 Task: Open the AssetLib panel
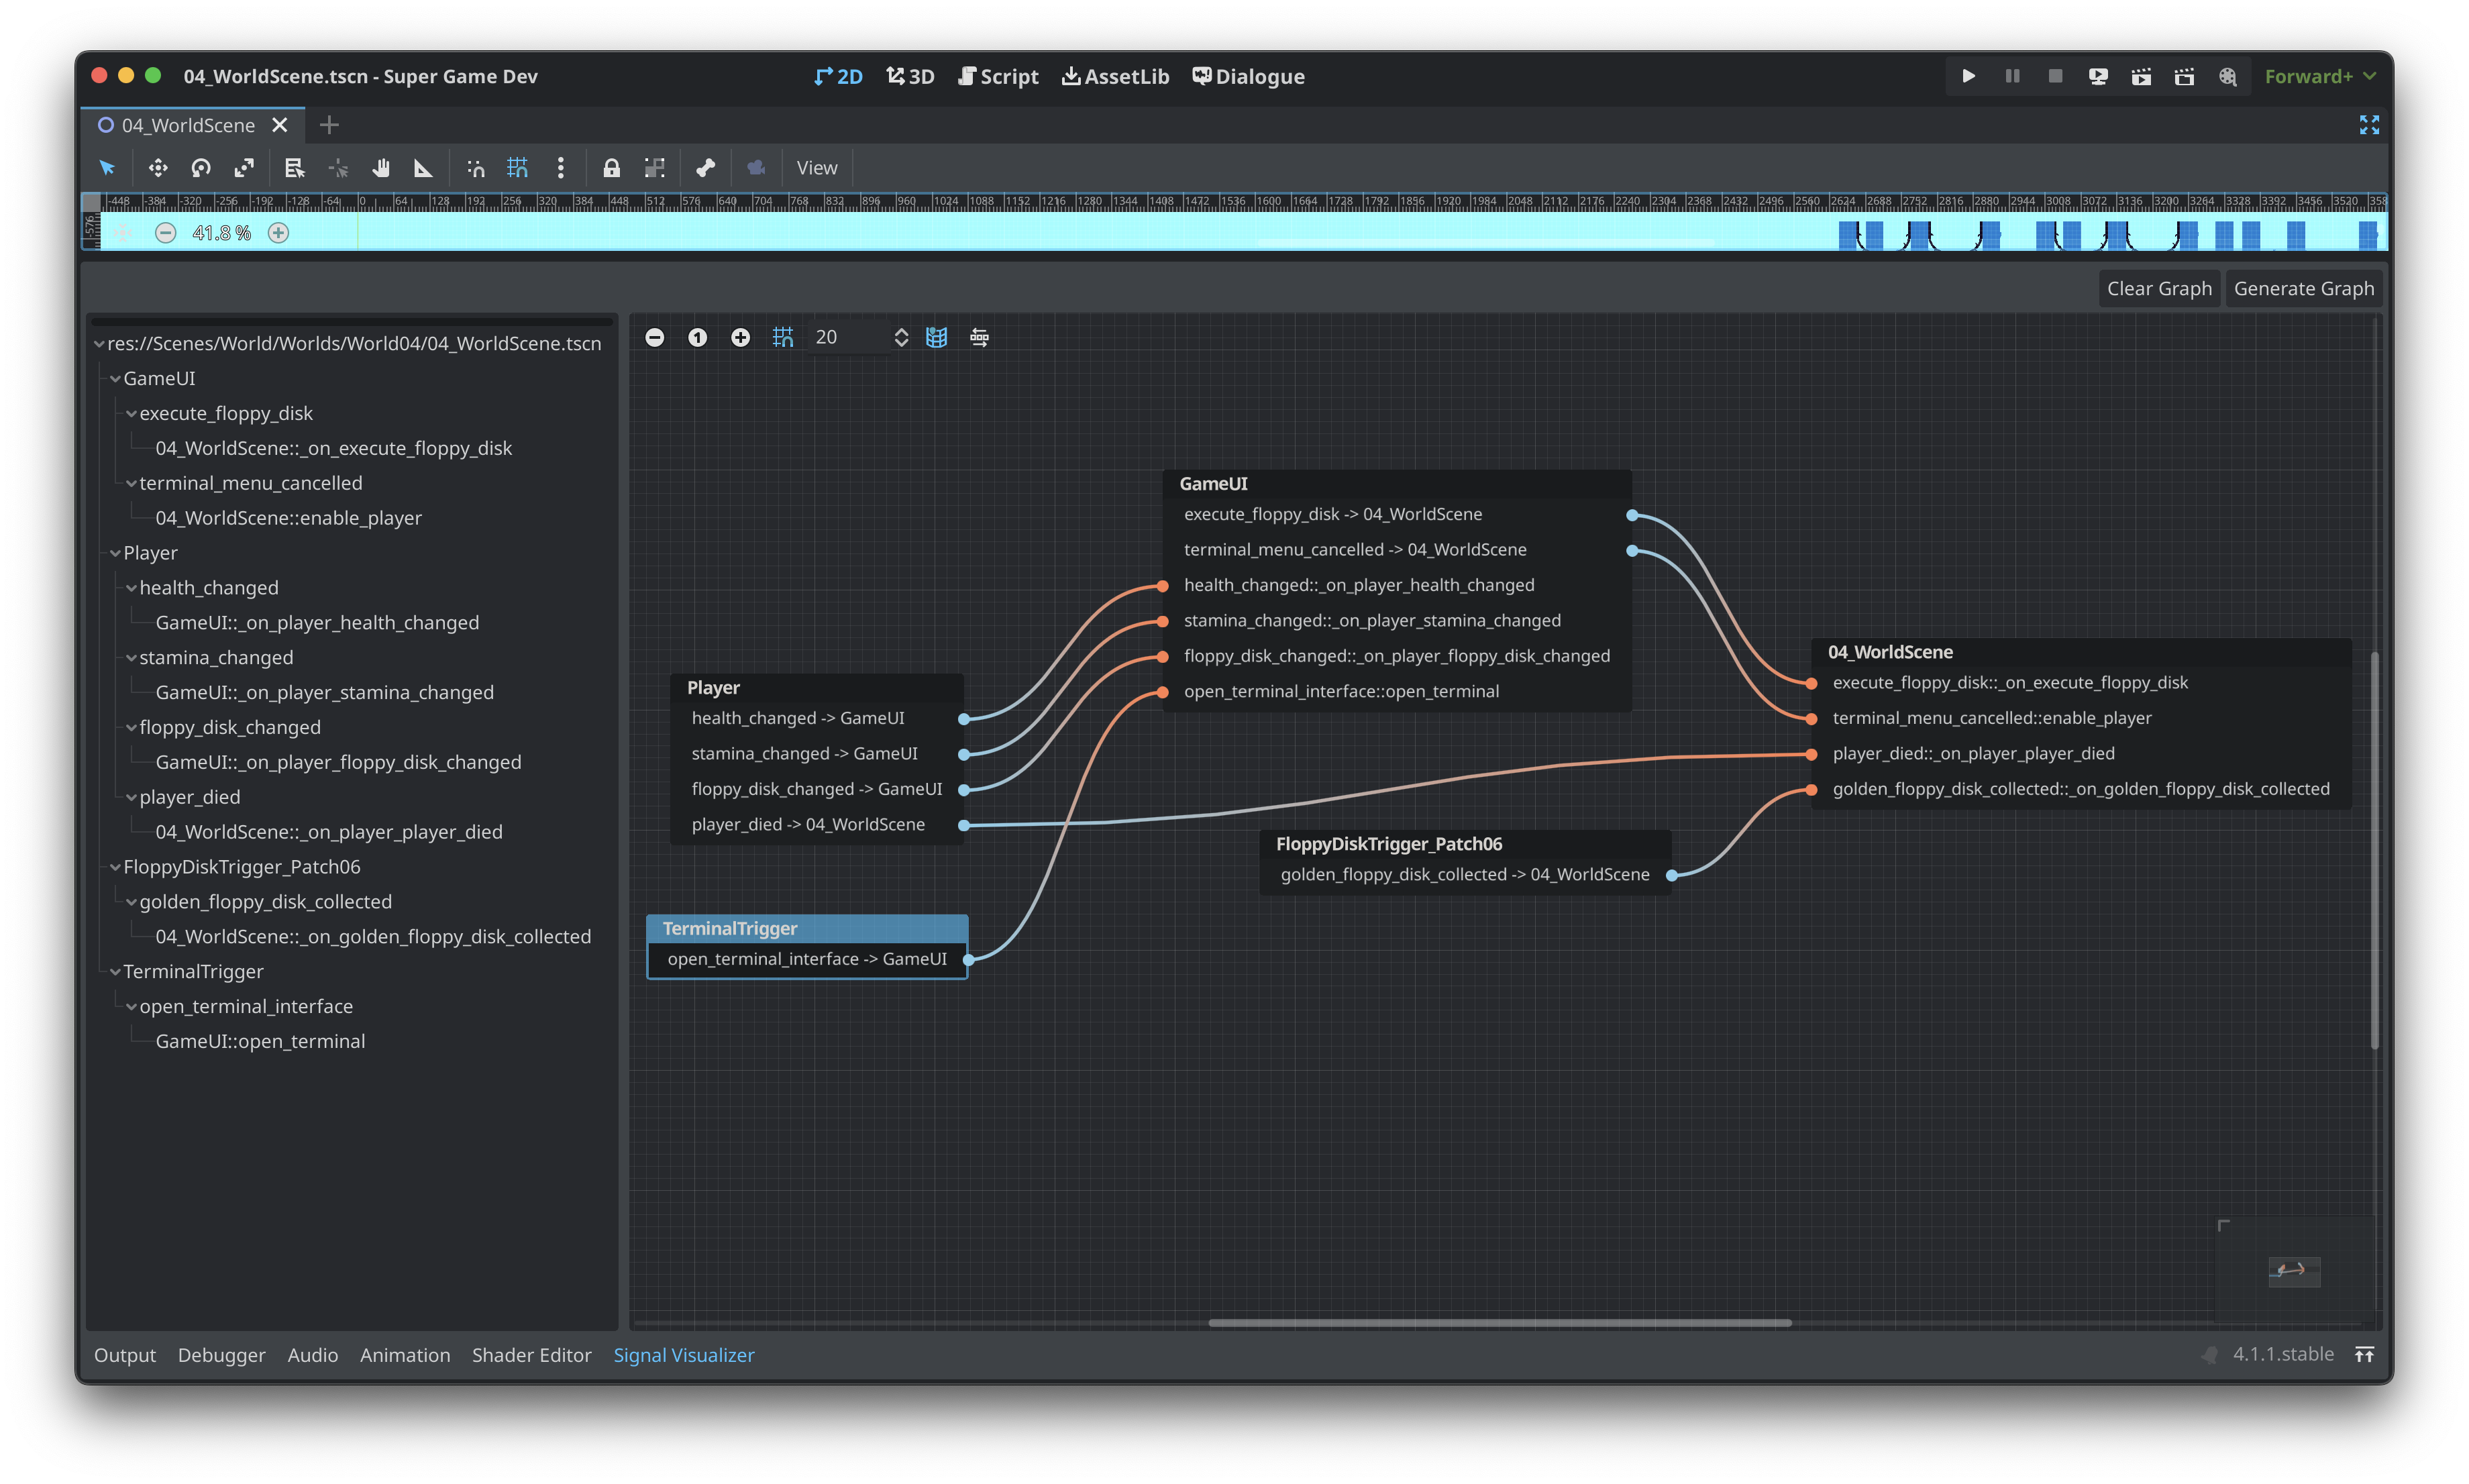(x=1118, y=74)
